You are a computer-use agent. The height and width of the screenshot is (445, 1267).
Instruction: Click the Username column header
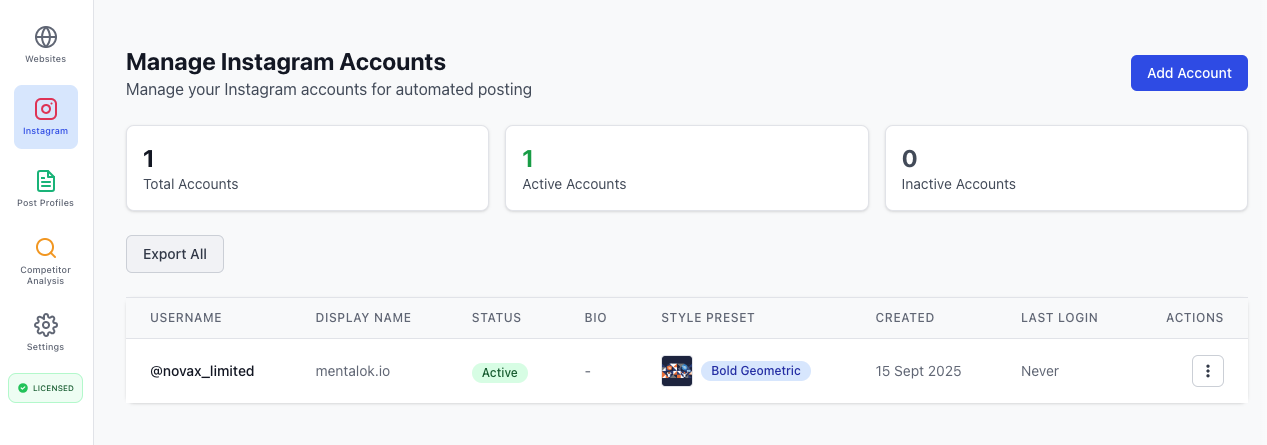pyautogui.click(x=186, y=318)
